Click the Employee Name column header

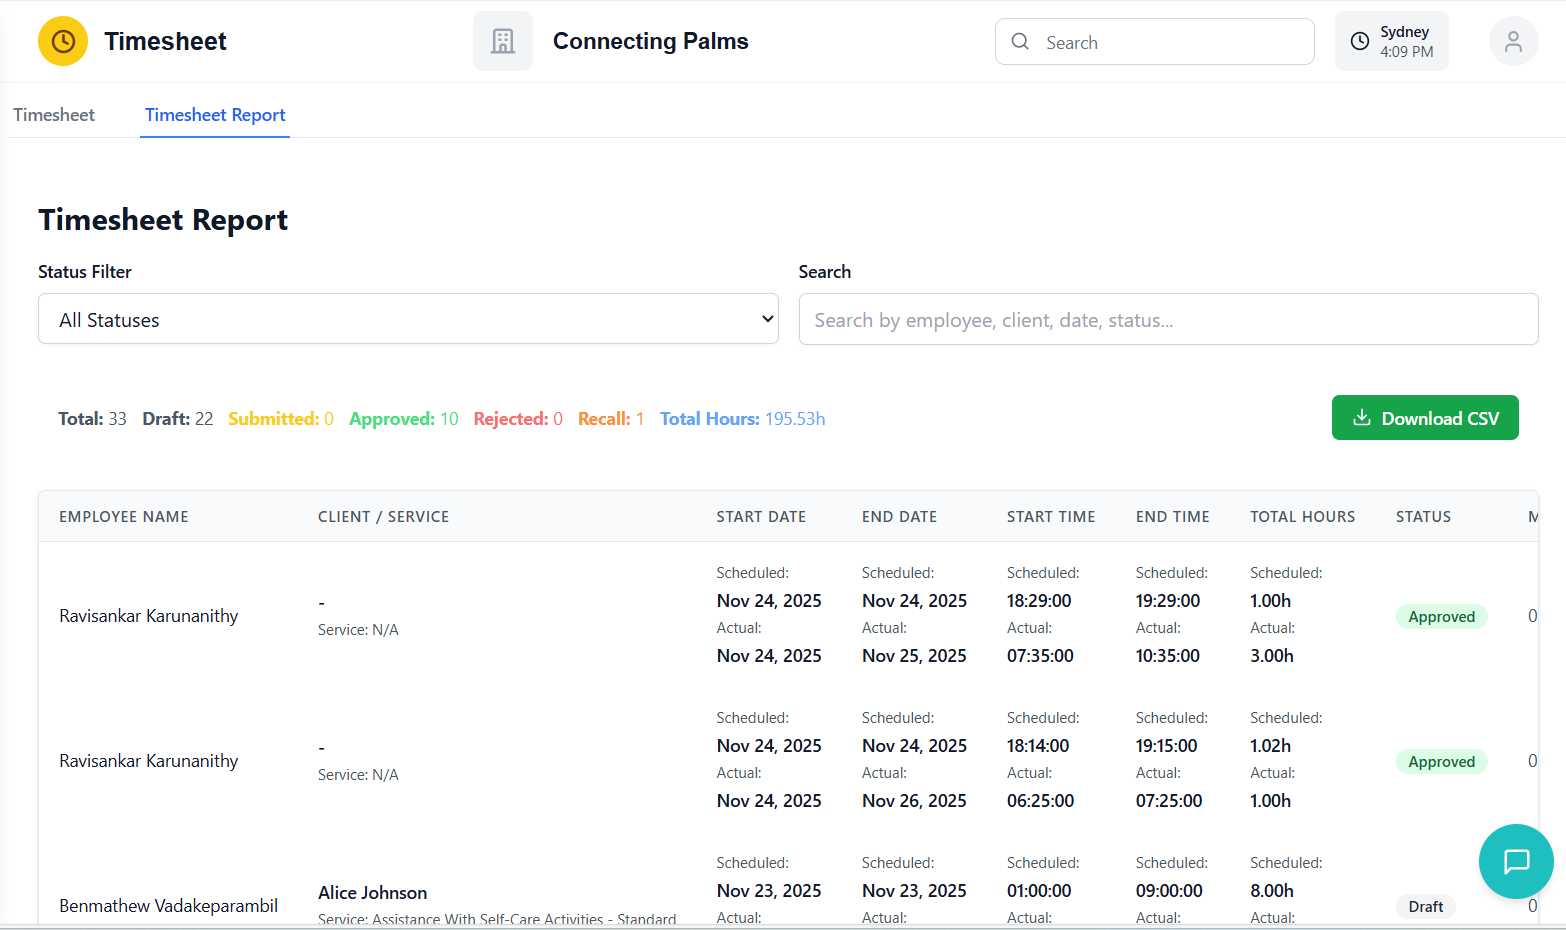pos(124,517)
